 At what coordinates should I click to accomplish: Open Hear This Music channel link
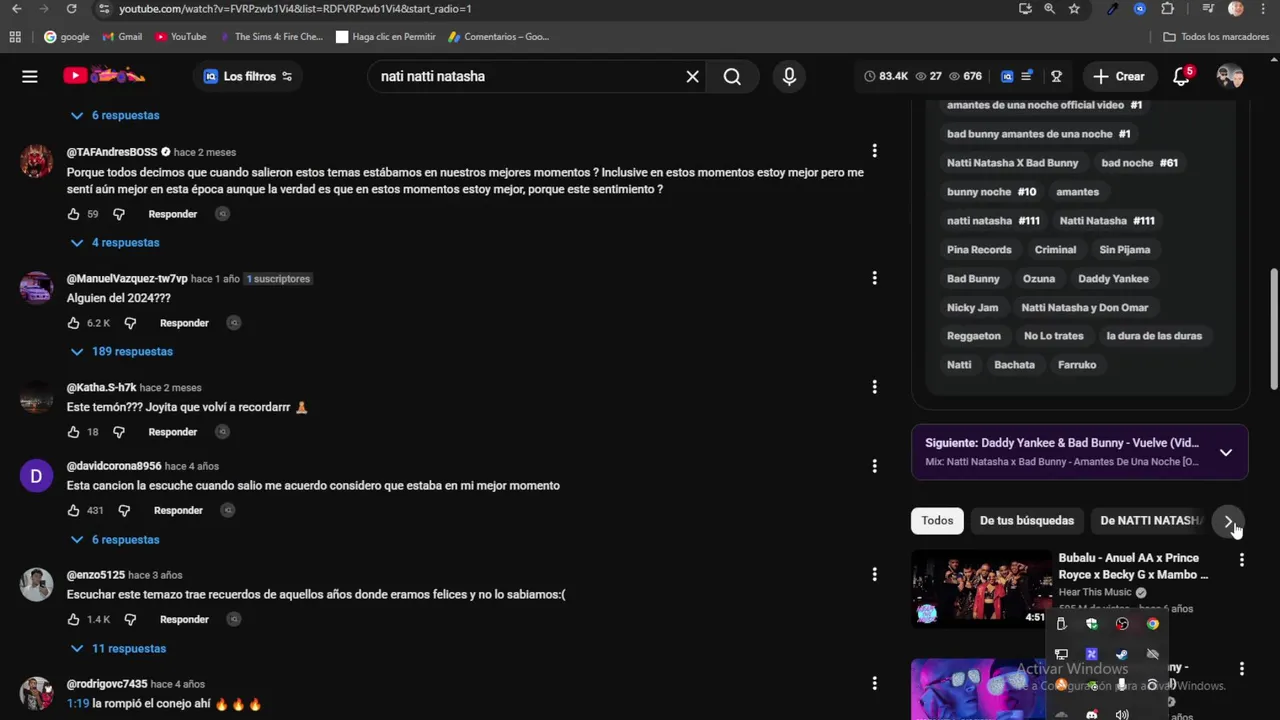[x=1095, y=592]
